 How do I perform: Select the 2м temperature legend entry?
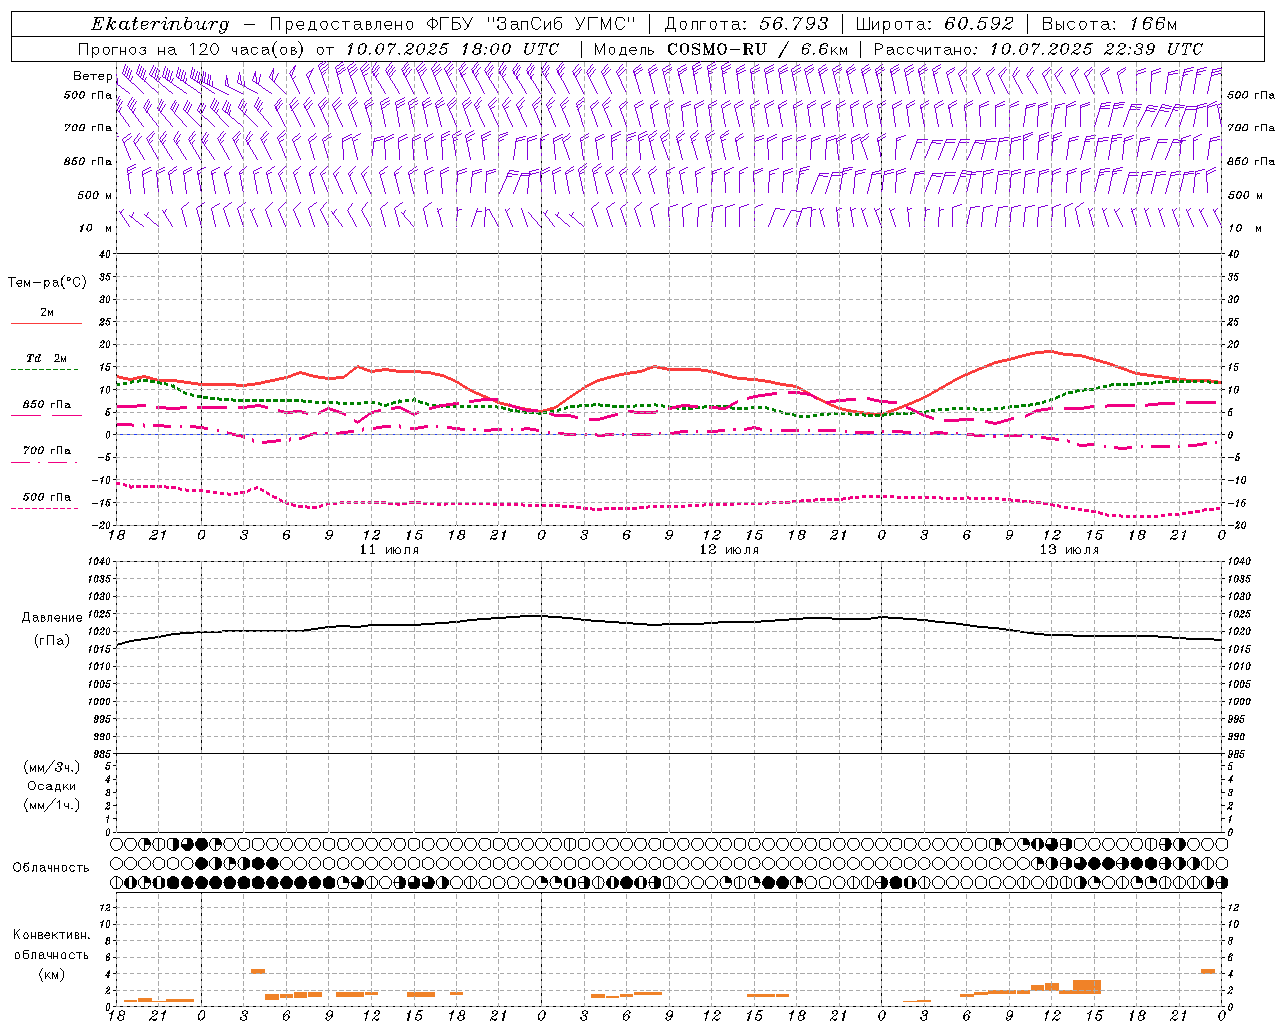(x=46, y=313)
